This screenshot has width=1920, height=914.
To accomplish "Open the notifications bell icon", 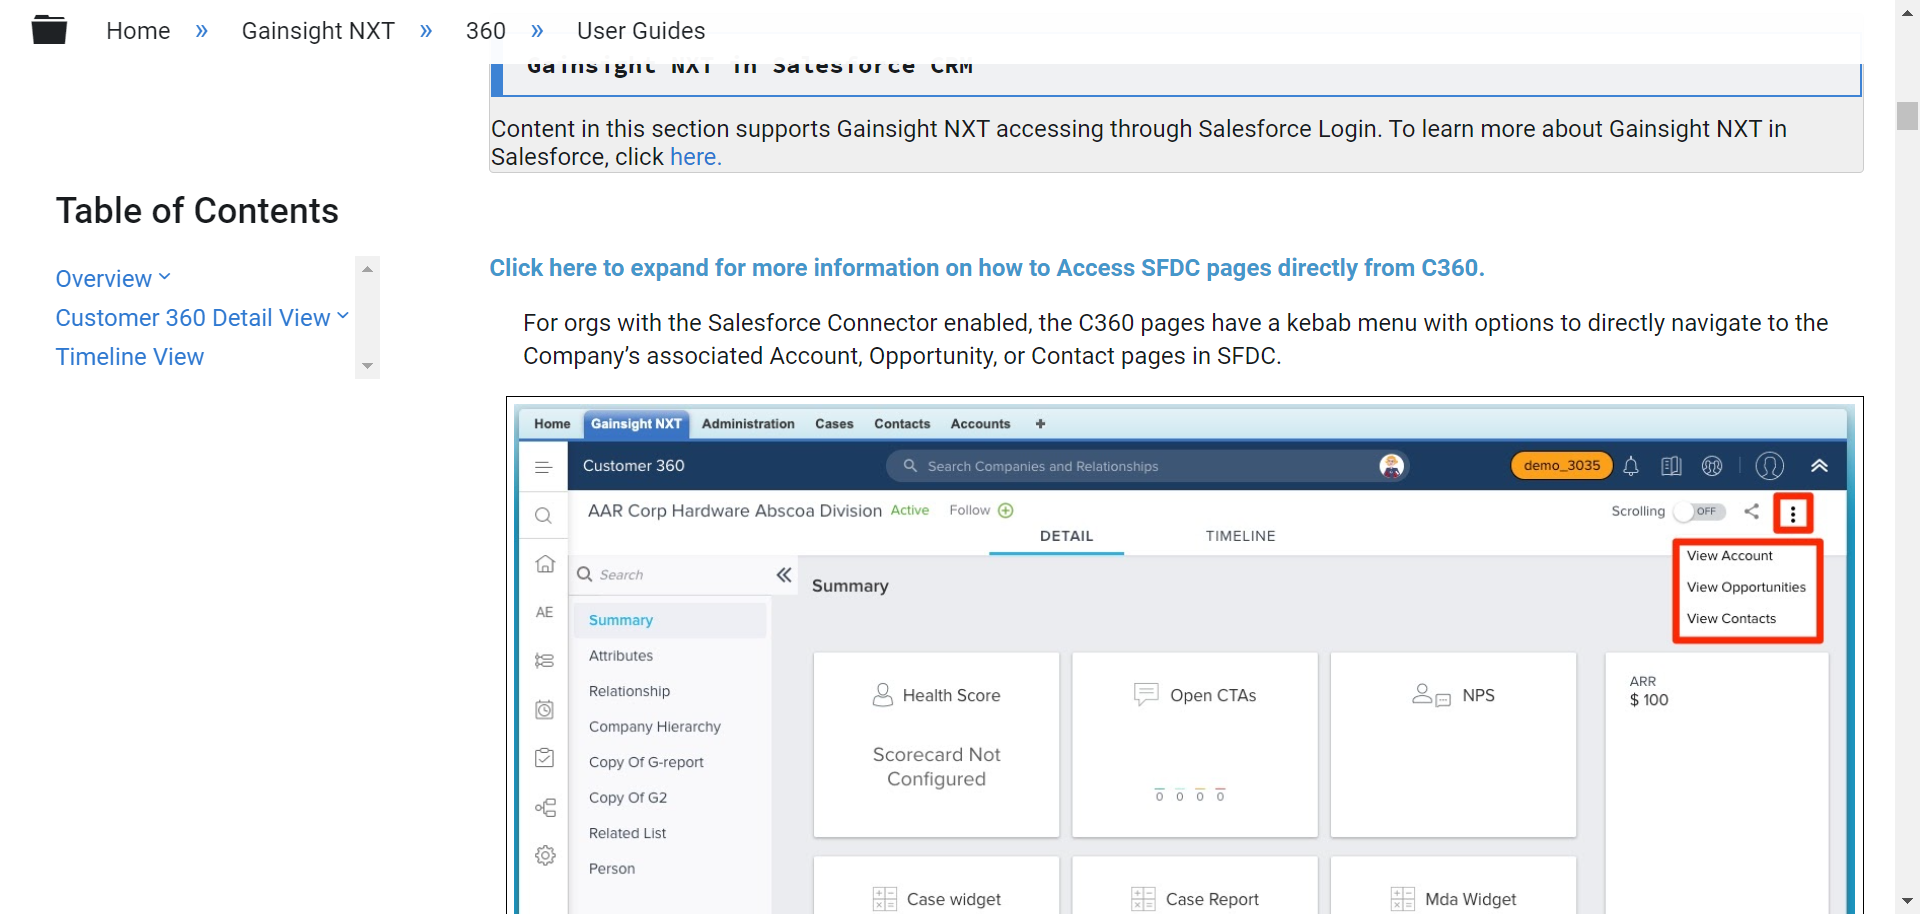I will pyautogui.click(x=1631, y=466).
